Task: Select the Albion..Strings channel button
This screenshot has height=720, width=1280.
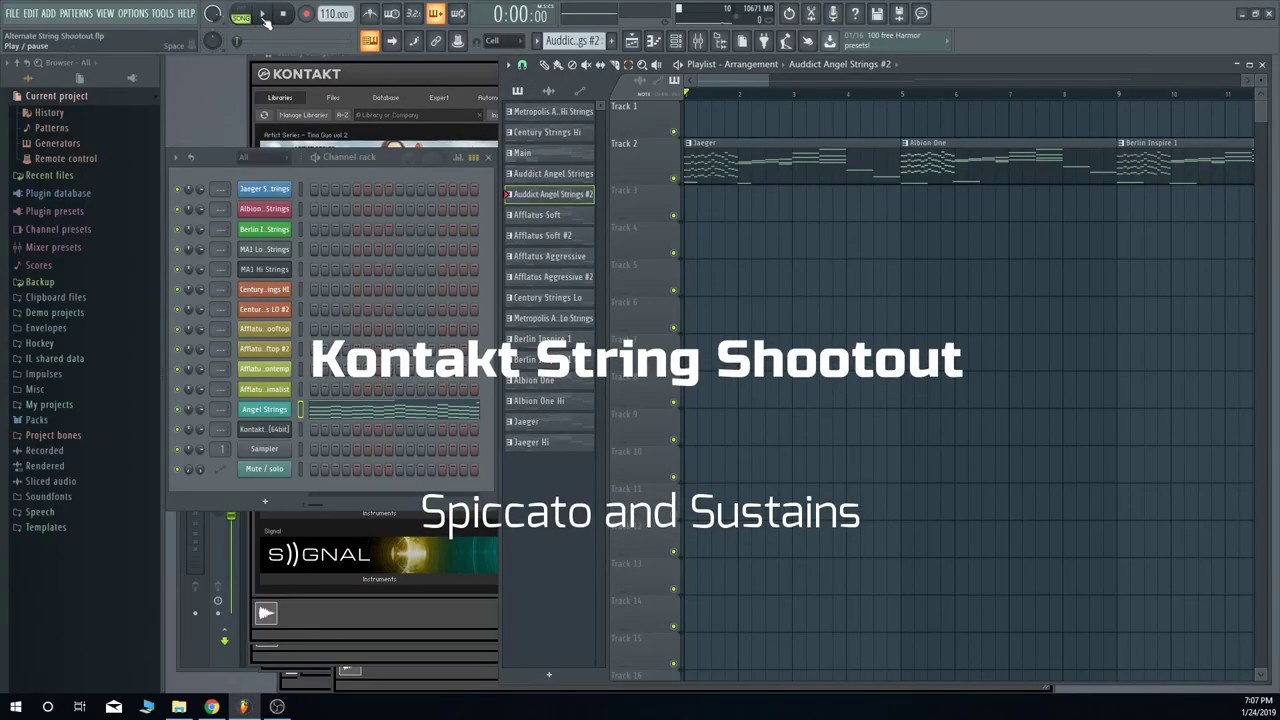Action: coord(264,209)
